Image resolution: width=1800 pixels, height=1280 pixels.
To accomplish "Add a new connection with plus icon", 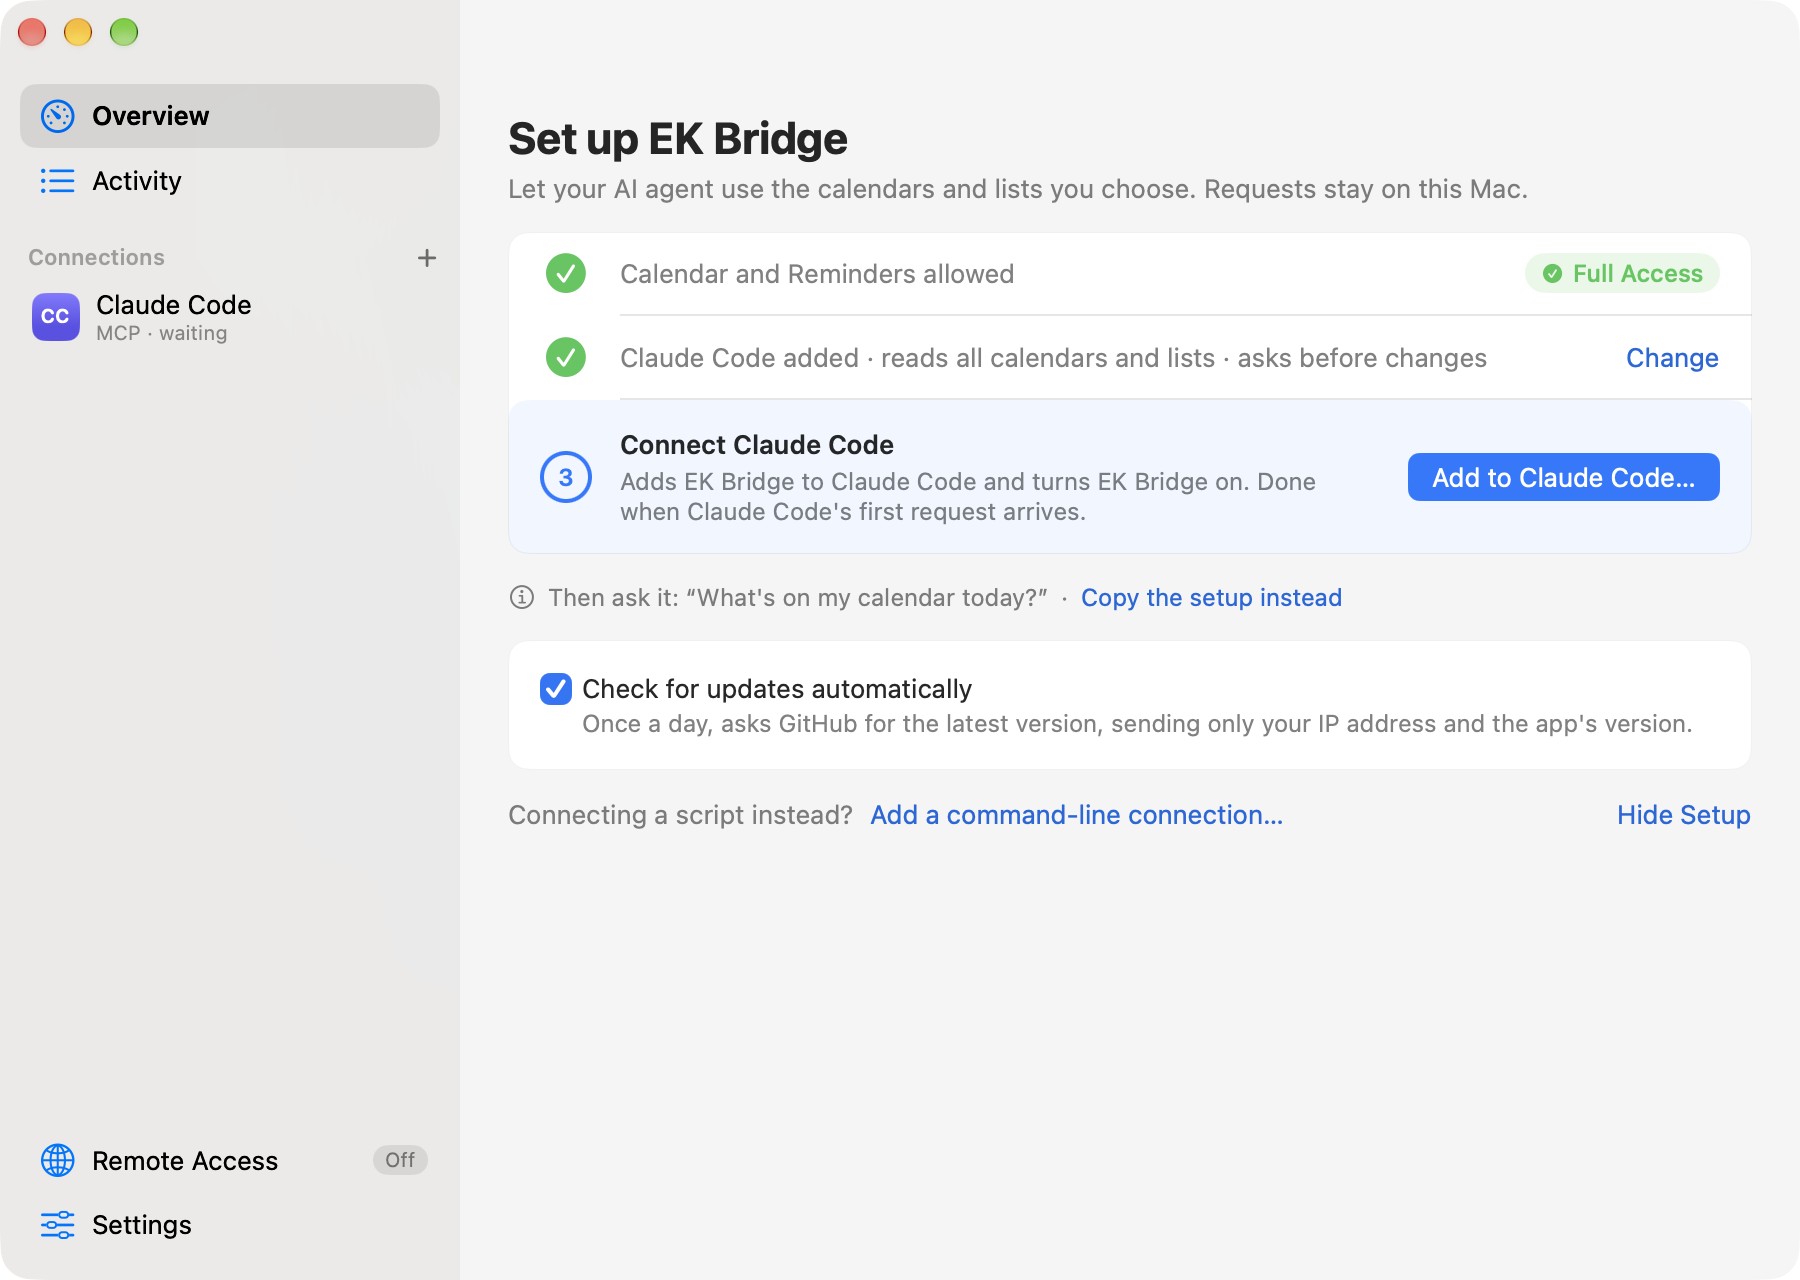I will point(427,258).
